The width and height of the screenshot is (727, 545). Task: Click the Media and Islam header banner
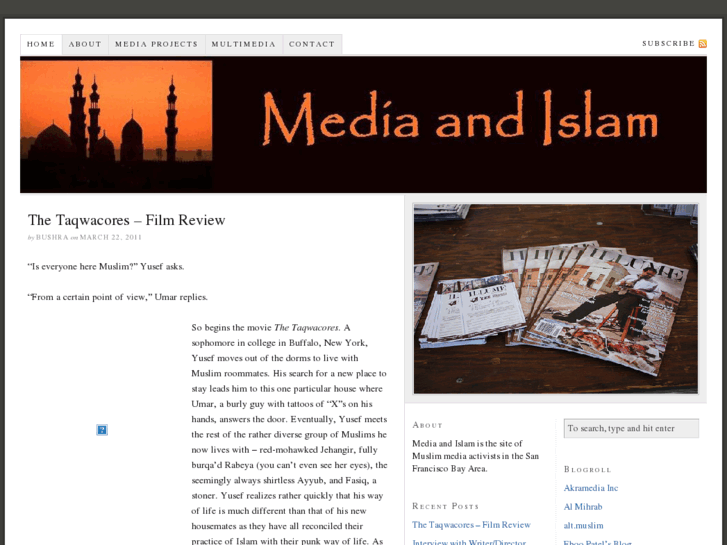click(364, 124)
